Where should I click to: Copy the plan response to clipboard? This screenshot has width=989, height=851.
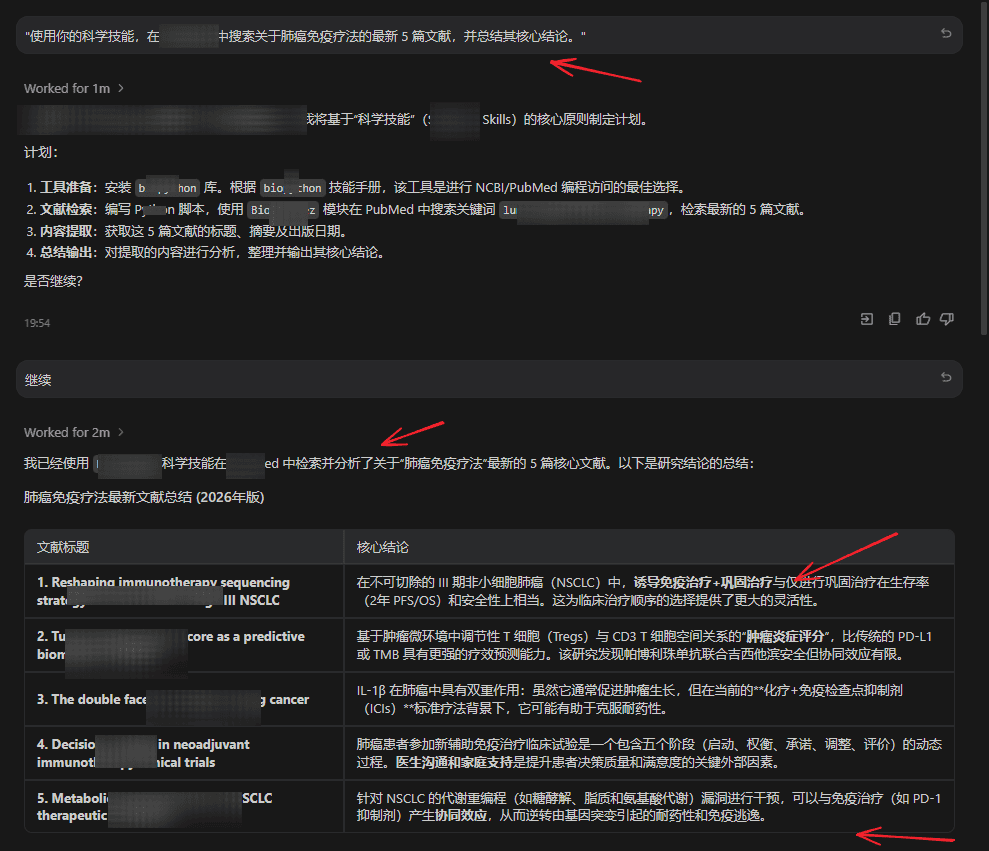[894, 319]
